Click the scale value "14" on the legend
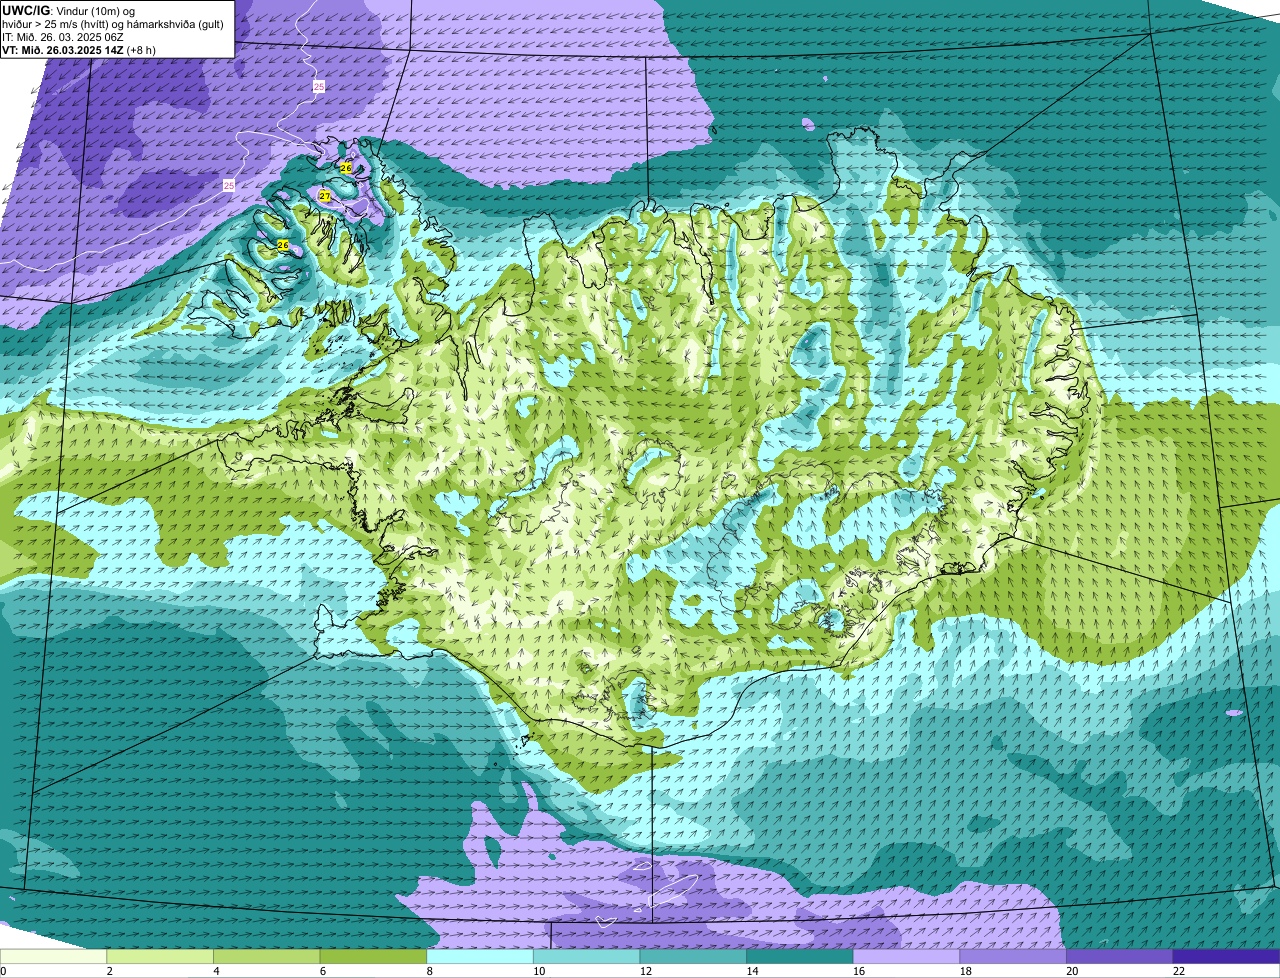 752,971
